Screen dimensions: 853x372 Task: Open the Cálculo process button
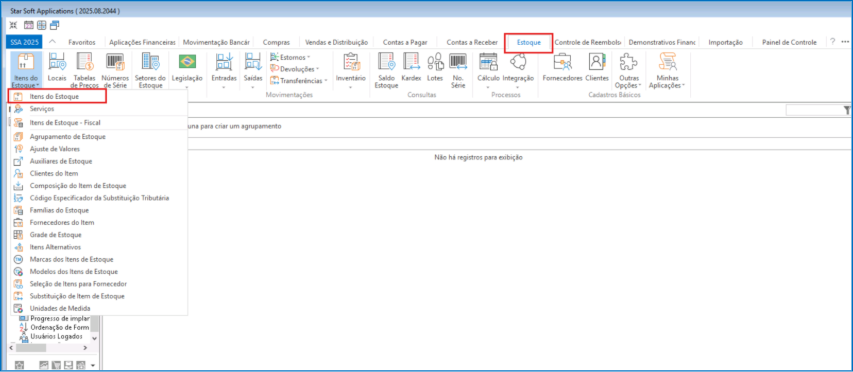(488, 69)
